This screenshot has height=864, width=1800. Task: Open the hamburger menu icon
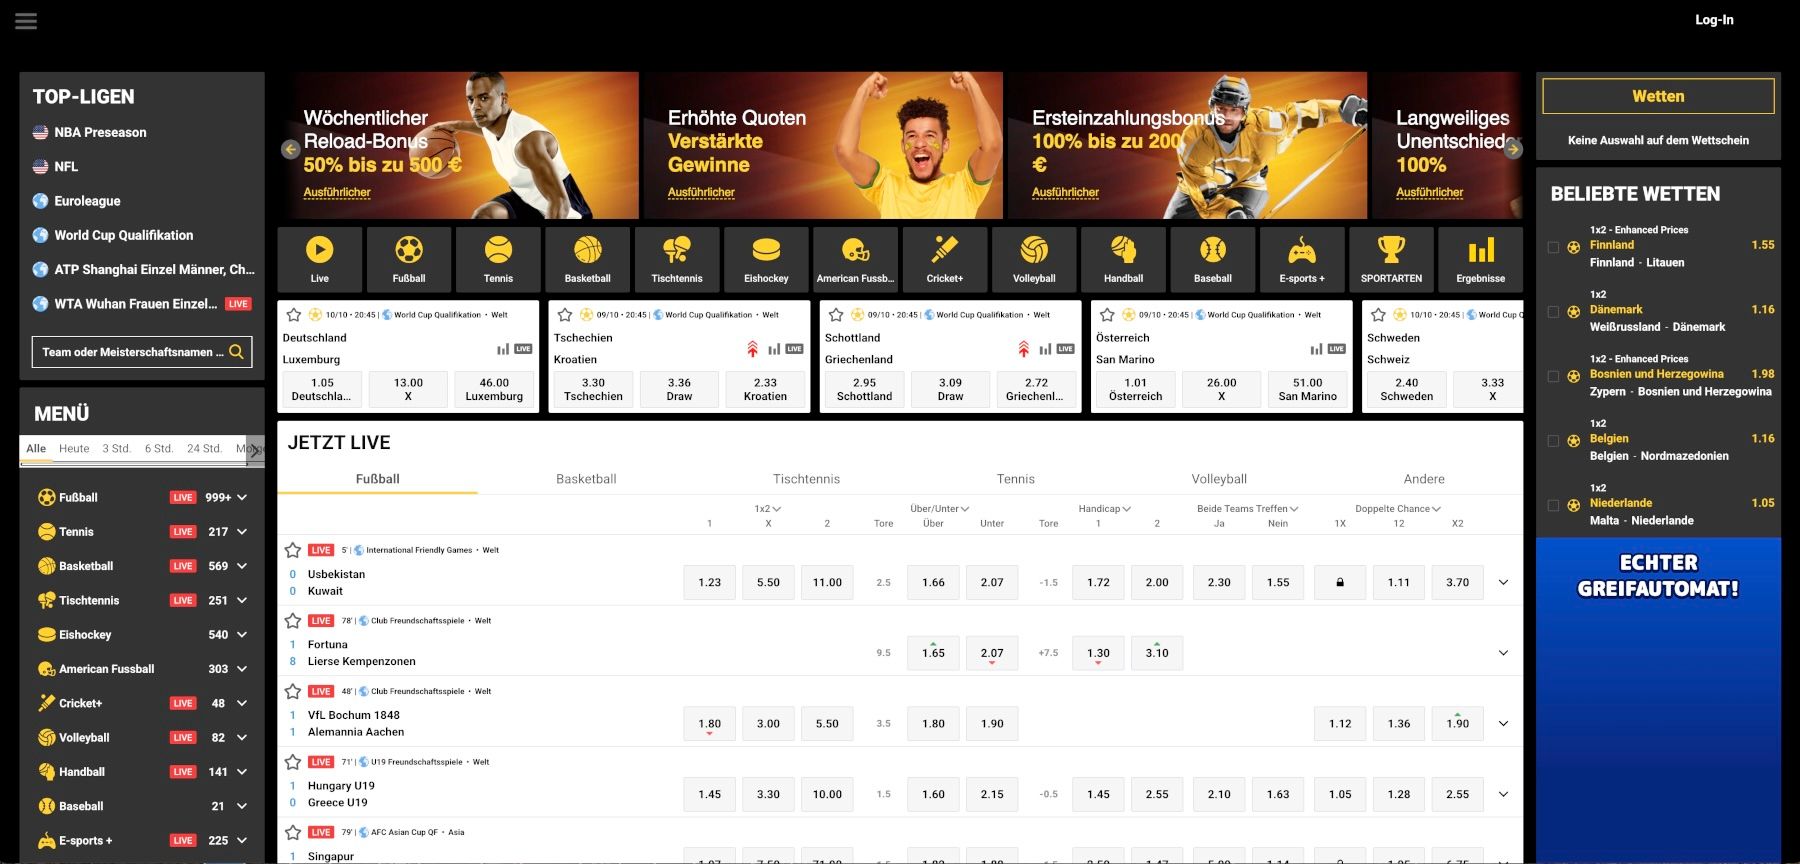tap(26, 21)
